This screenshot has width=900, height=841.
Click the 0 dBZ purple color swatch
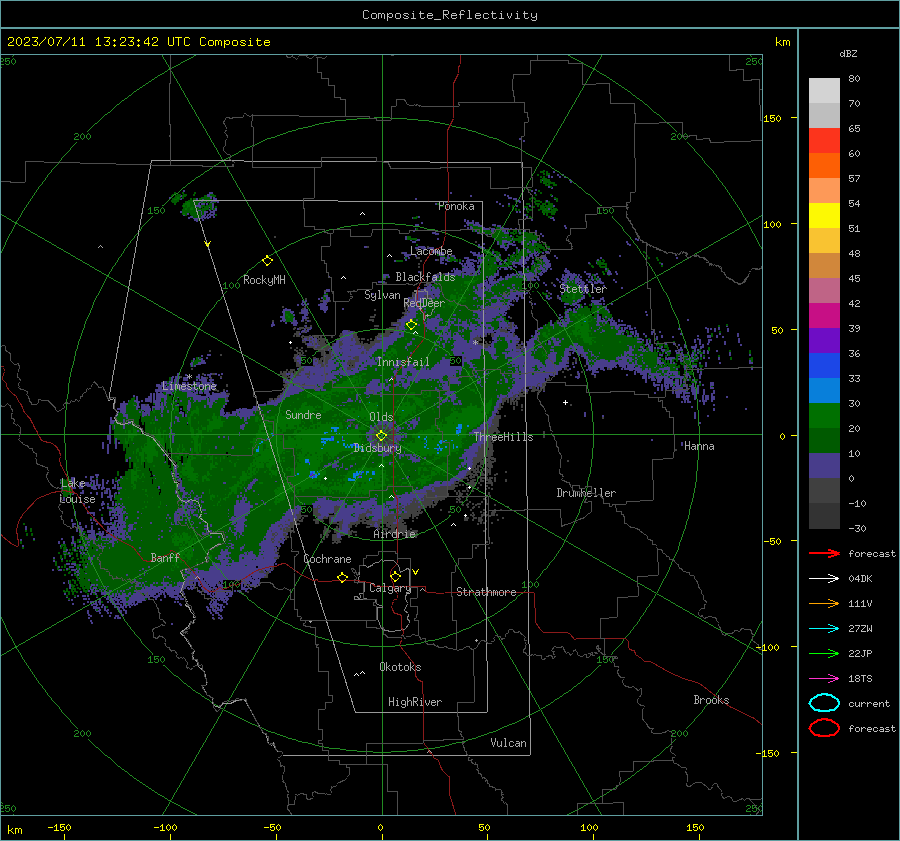click(x=824, y=466)
